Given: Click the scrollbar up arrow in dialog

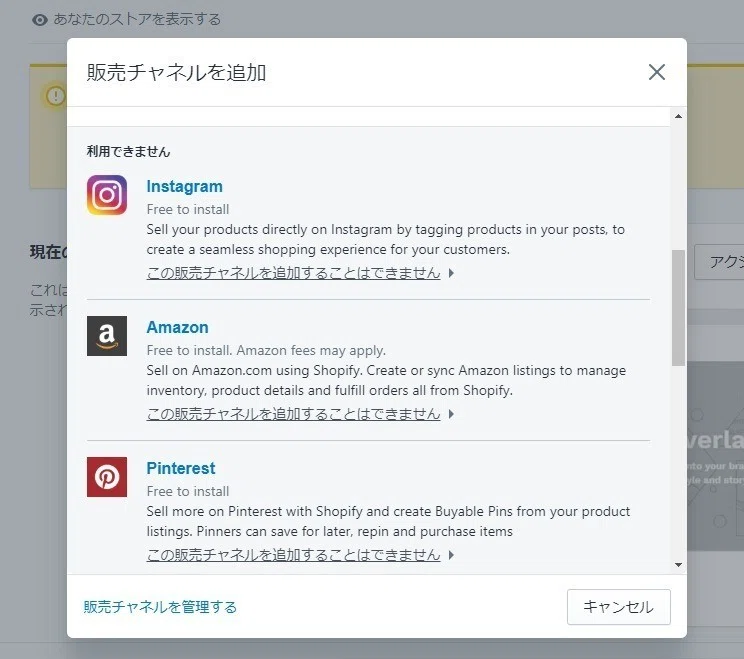Looking at the screenshot, I should tap(678, 116).
